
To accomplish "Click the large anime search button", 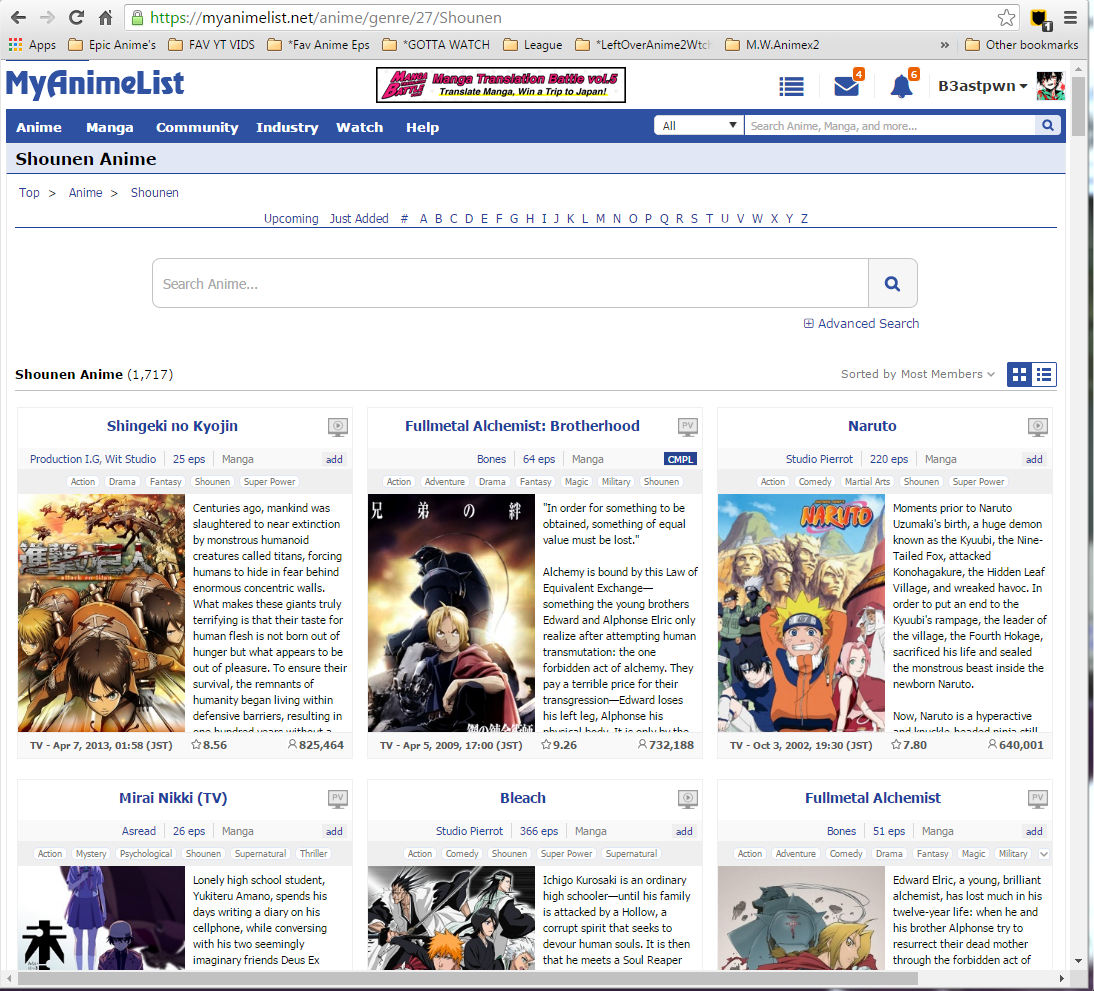I will 892,283.
